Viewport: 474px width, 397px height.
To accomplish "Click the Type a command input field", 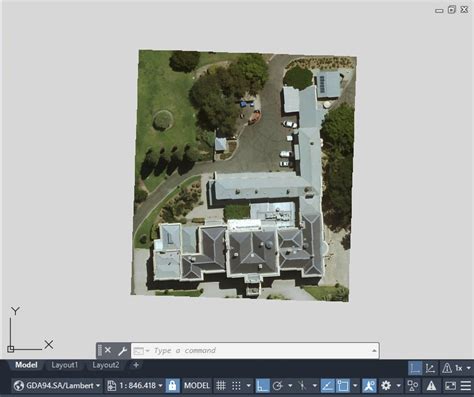I will [x=255, y=351].
